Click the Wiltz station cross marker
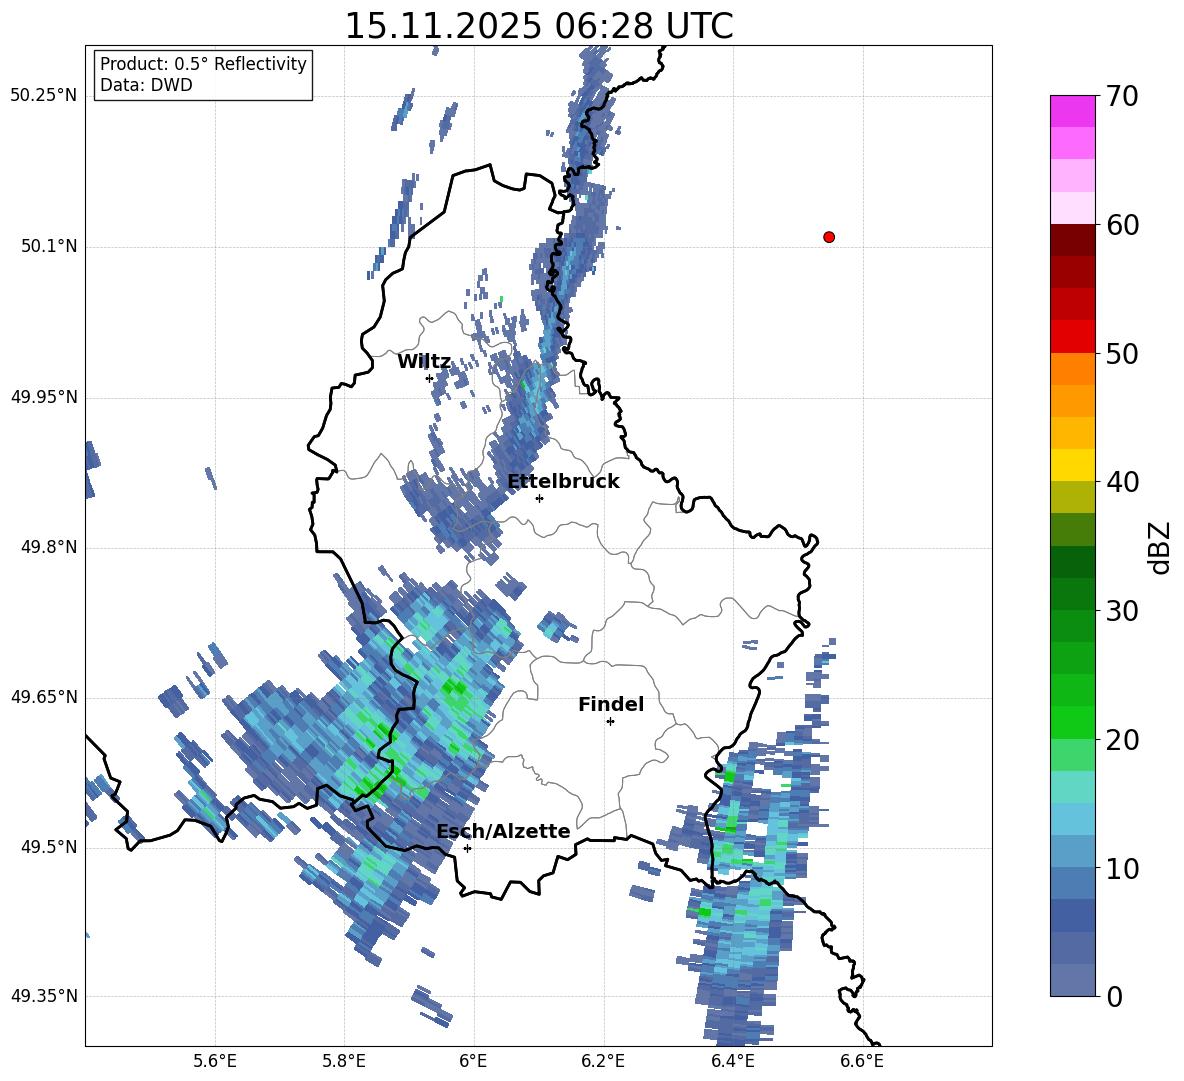Viewport: 1184px width, 1081px height. (x=430, y=378)
